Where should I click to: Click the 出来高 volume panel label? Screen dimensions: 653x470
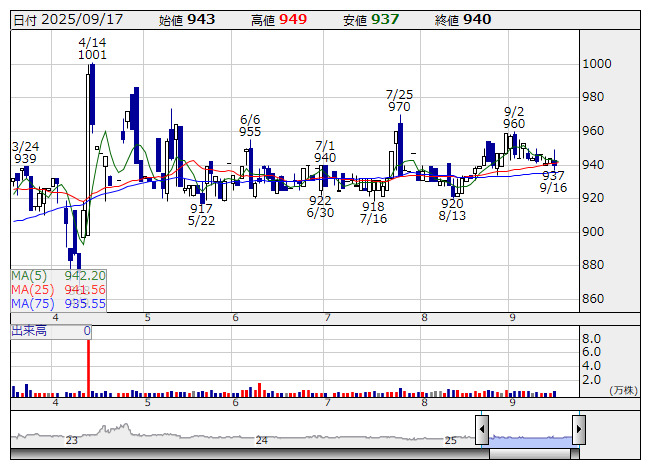(29, 331)
